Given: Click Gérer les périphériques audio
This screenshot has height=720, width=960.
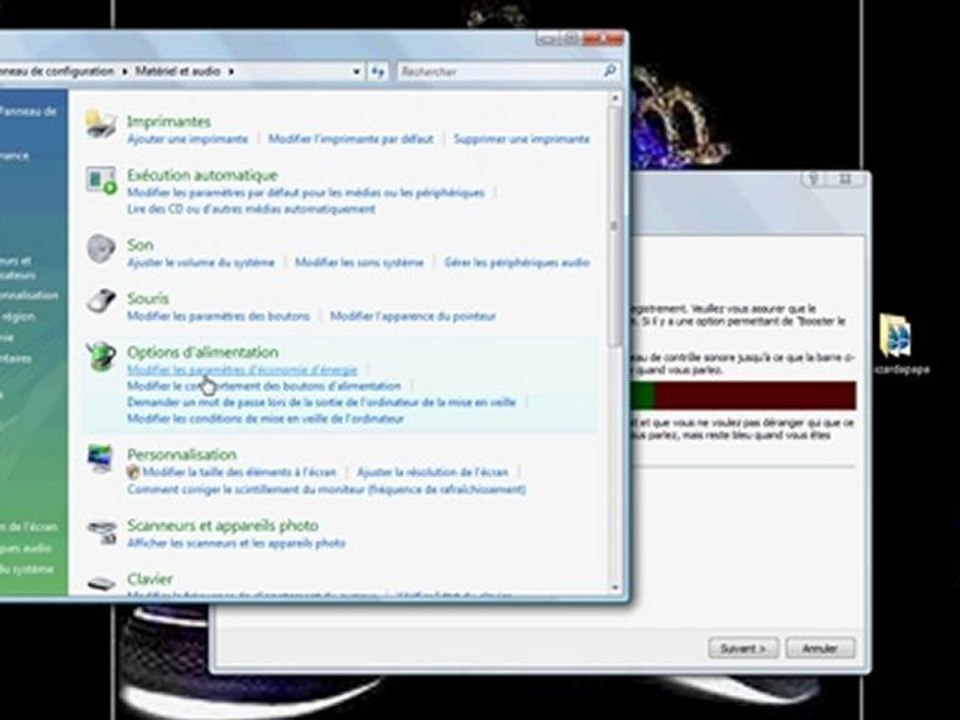Looking at the screenshot, I should pos(517,263).
